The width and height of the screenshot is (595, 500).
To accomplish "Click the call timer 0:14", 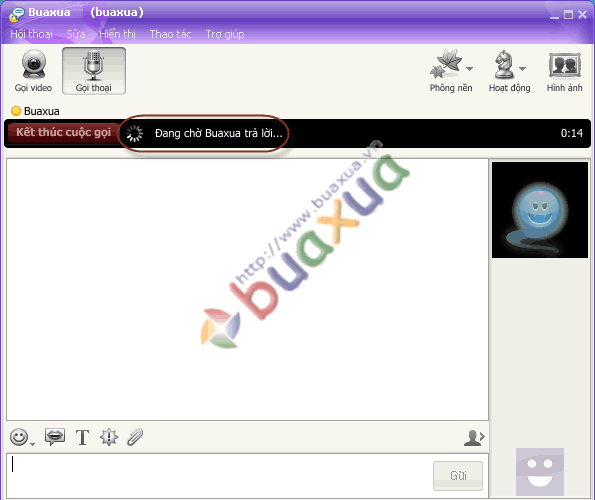I will (x=571, y=133).
